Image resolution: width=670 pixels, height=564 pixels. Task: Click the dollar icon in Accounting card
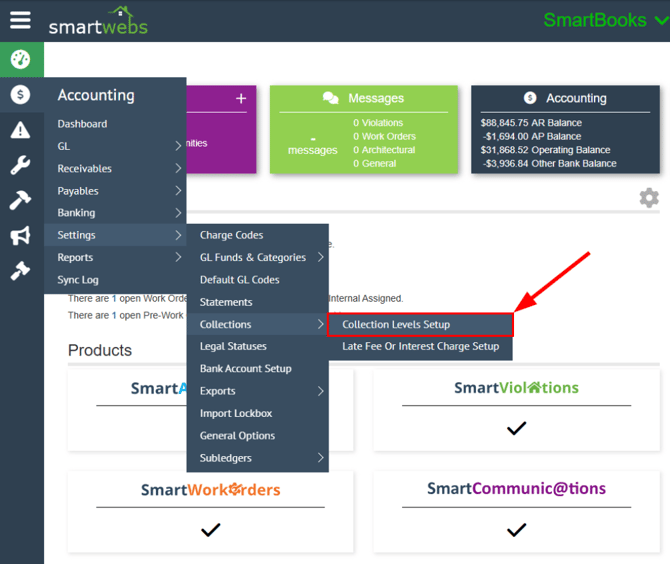click(530, 98)
